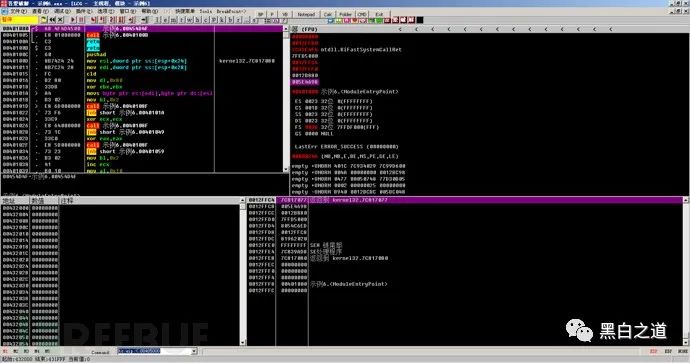The image size is (690, 363).
Task: Open Windows list with the W icon
Action: pyautogui.click(x=190, y=20)
